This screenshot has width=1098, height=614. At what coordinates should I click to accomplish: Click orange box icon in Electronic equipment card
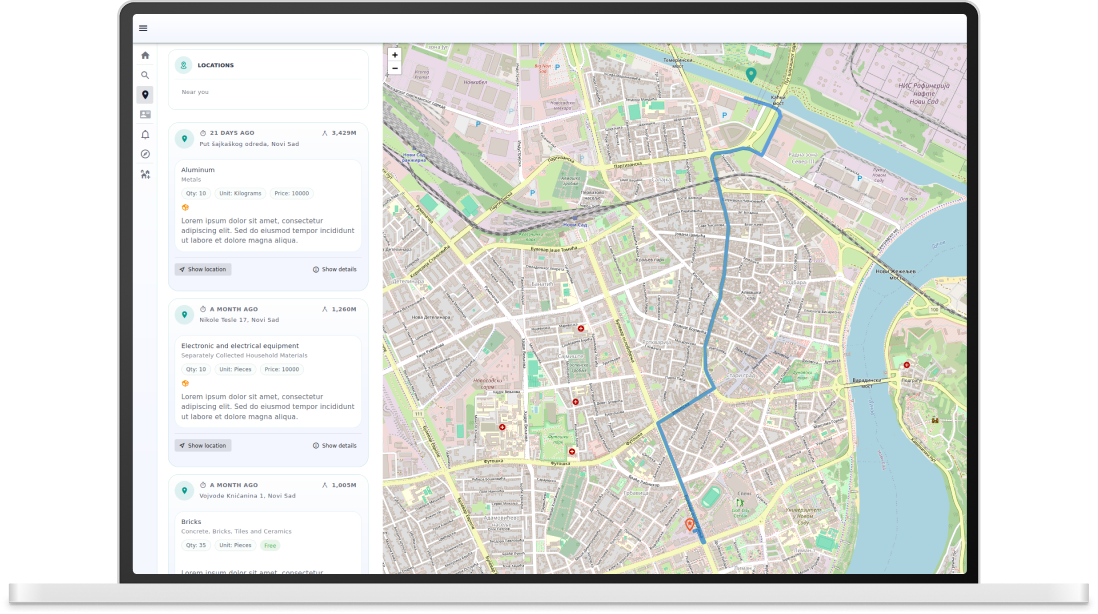[186, 383]
